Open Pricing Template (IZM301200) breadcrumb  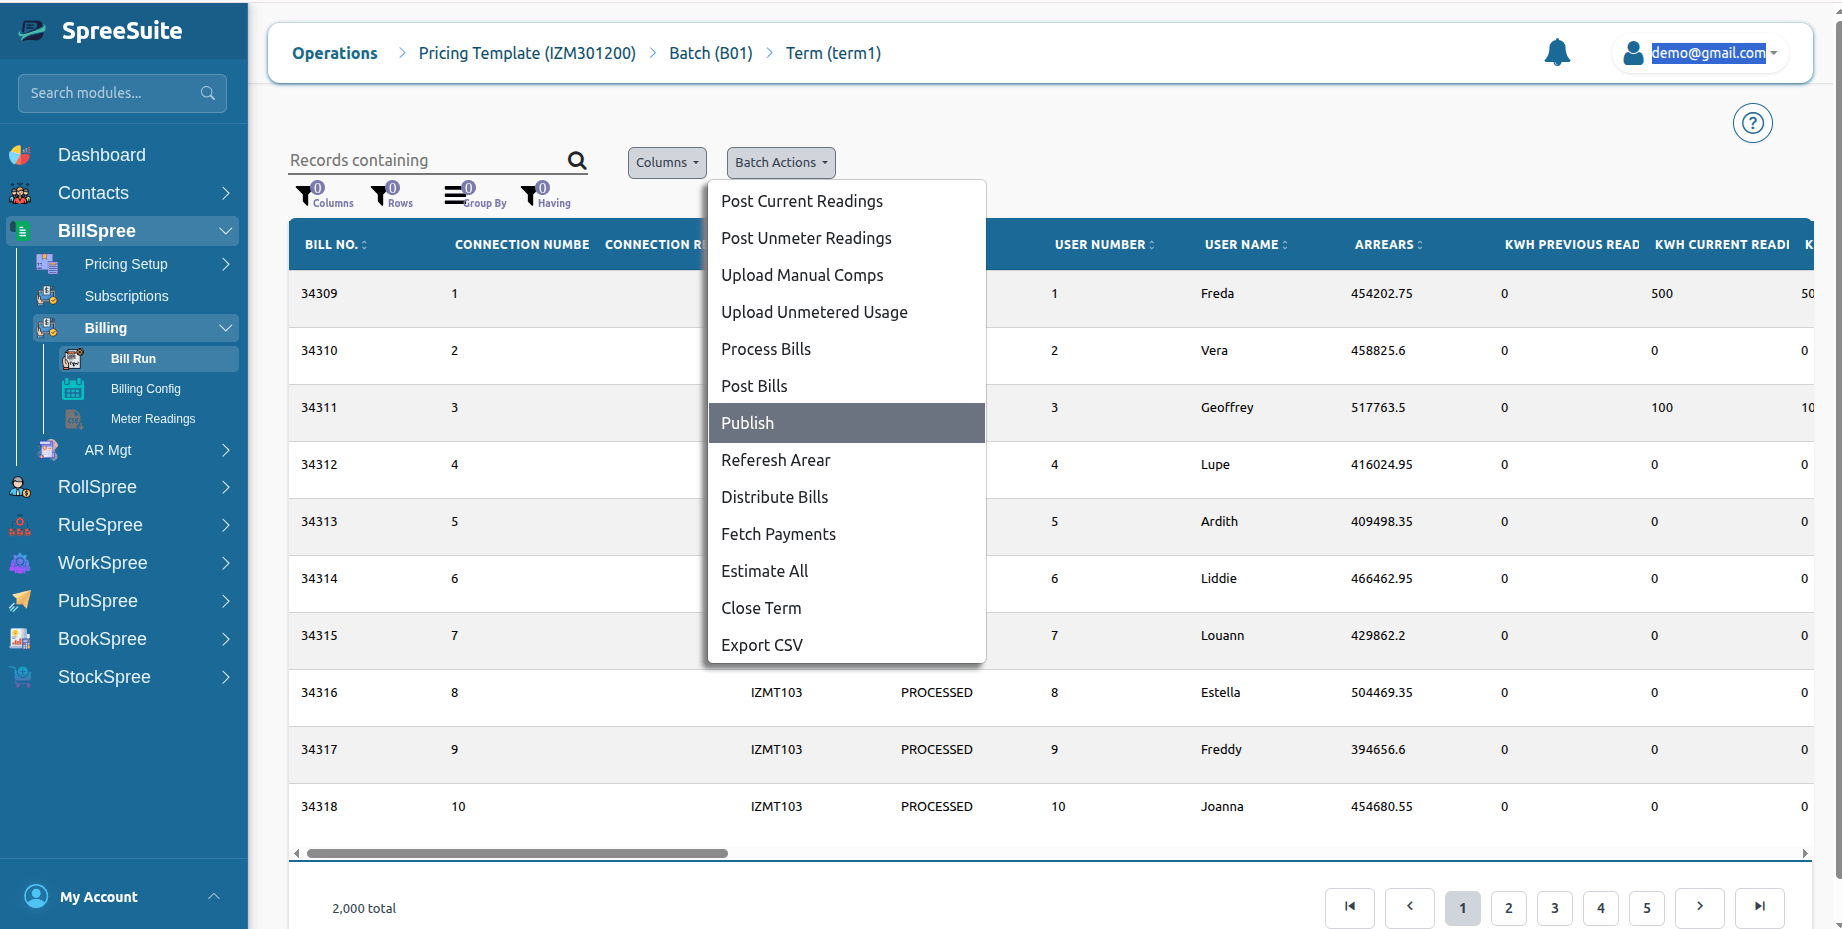[x=527, y=53]
